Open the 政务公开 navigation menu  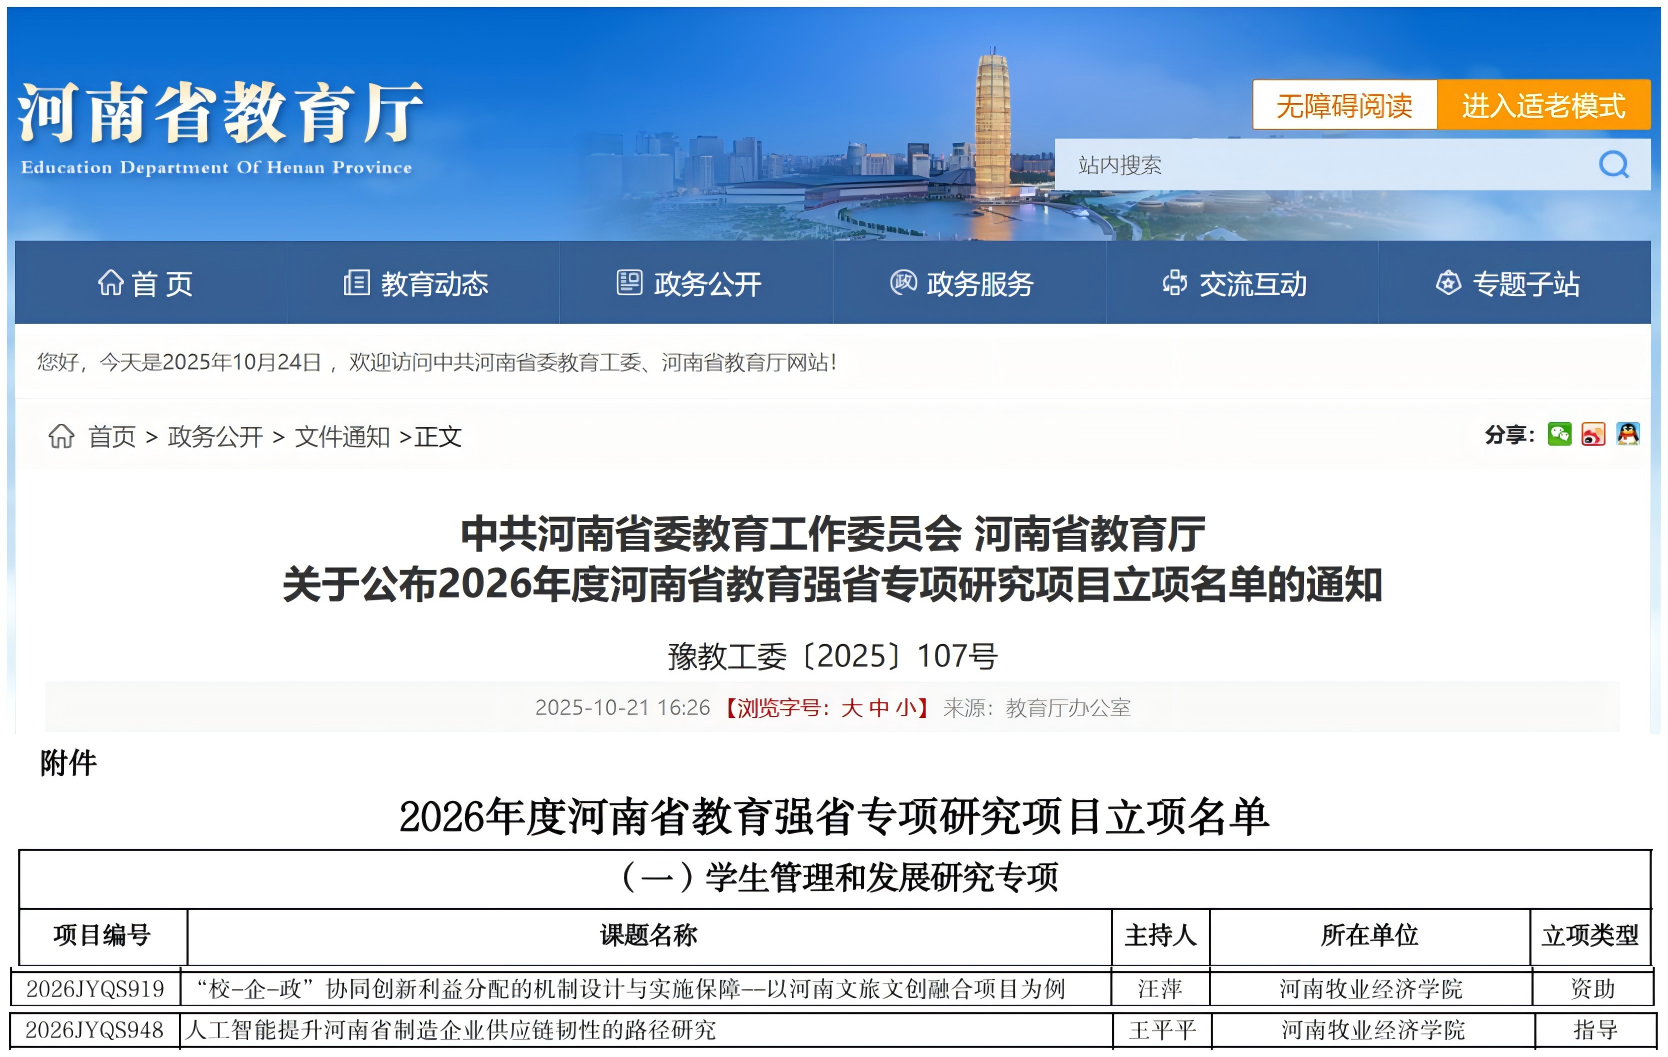707,284
